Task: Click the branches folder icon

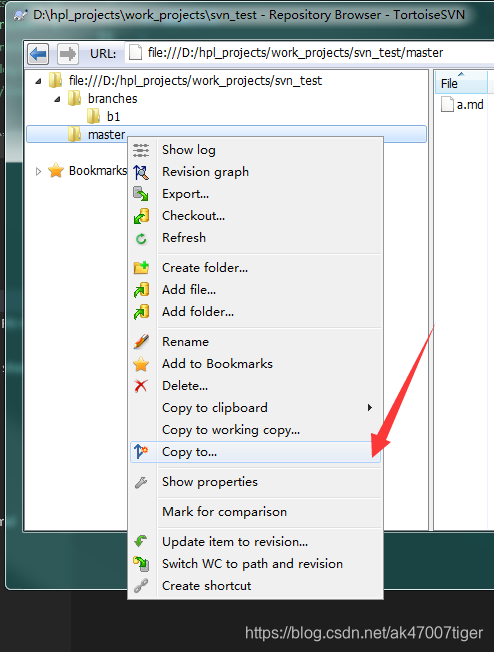Action: [74, 98]
